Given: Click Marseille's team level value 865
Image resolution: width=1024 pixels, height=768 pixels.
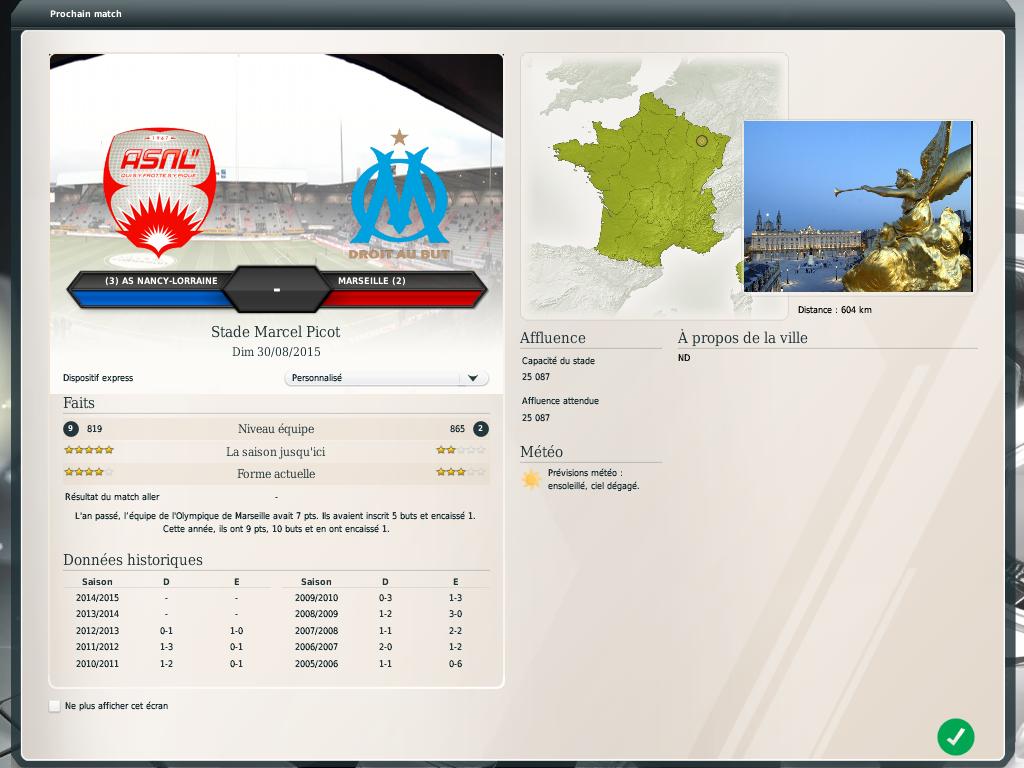Looking at the screenshot, I should 457,429.
